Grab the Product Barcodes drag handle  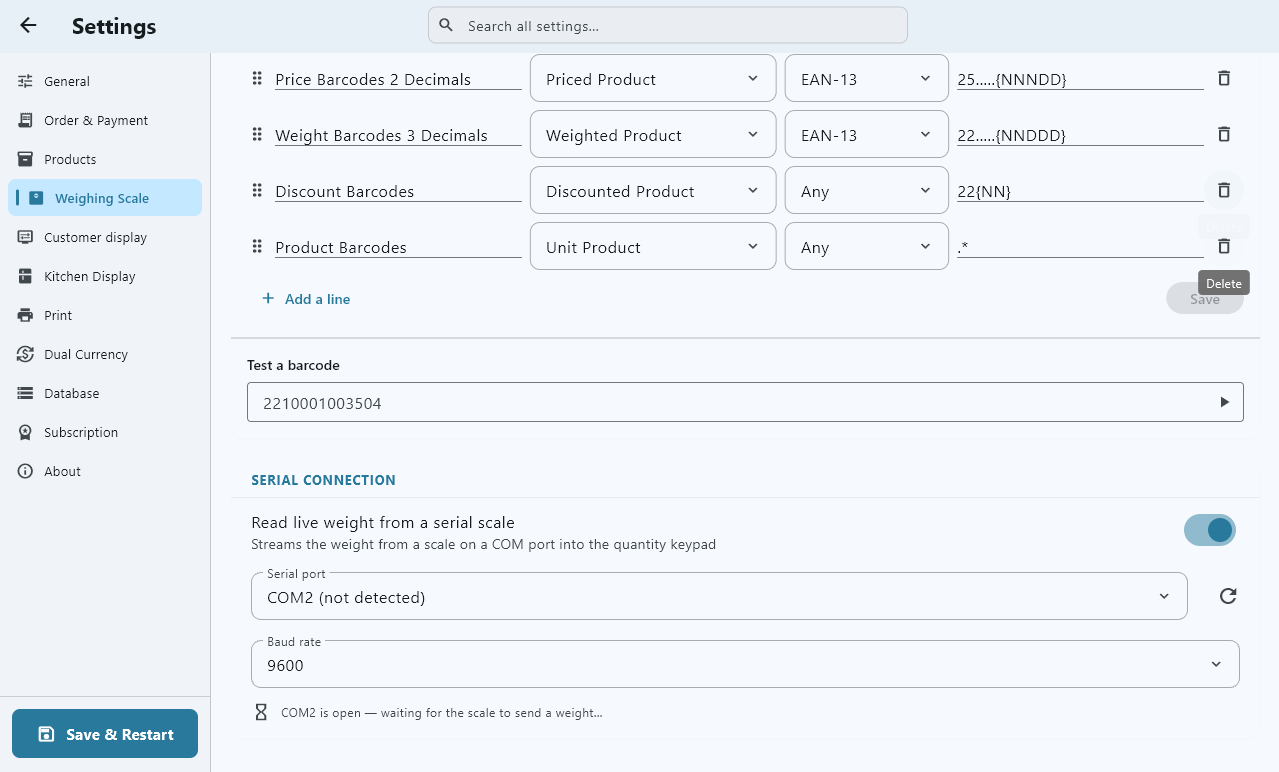(x=257, y=246)
